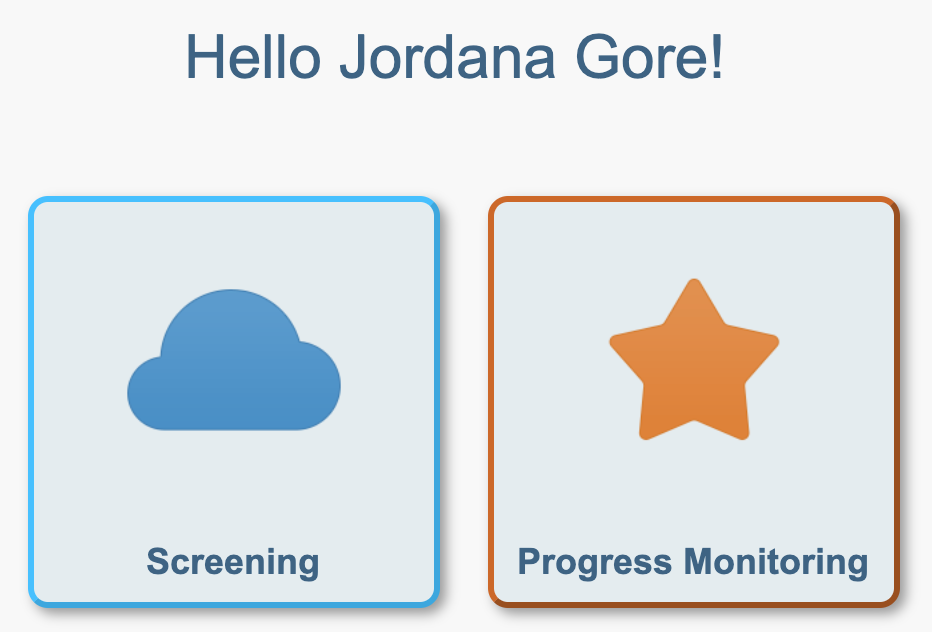Click the orange star icon

point(694,360)
